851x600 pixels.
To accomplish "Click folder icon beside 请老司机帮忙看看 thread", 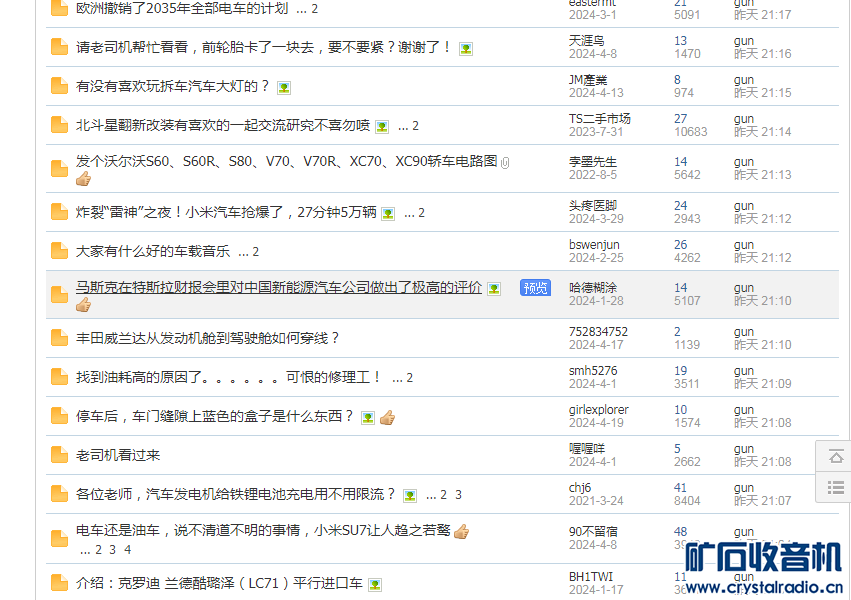I will click(x=59, y=47).
